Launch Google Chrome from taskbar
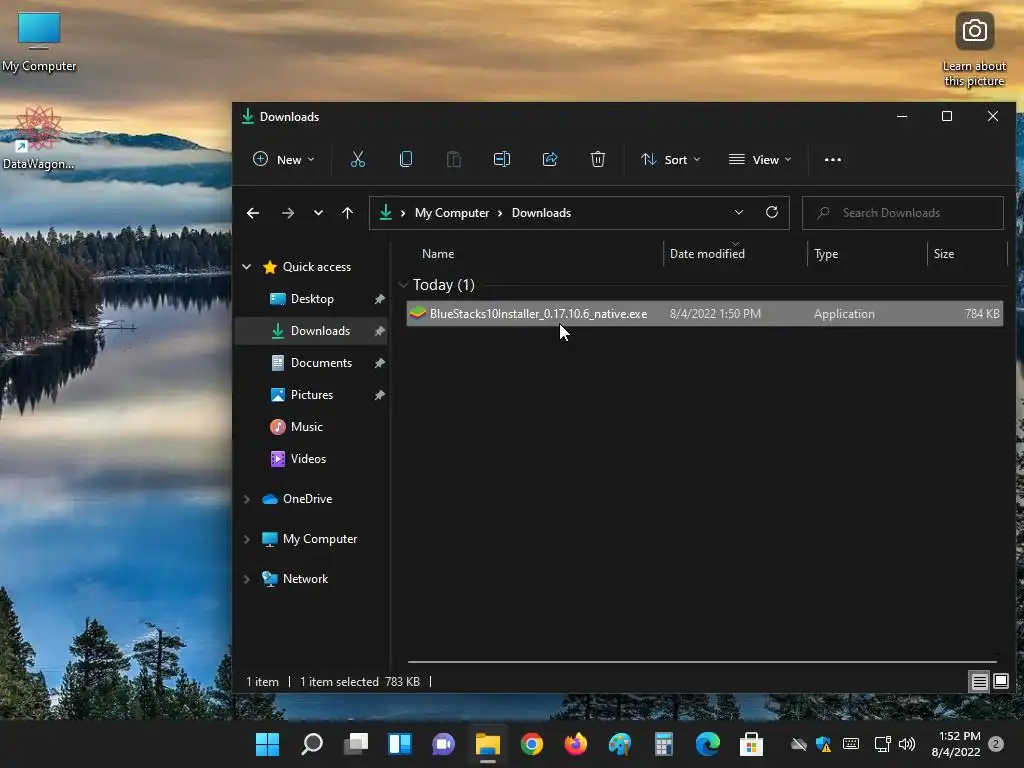1024x768 pixels. pos(532,744)
